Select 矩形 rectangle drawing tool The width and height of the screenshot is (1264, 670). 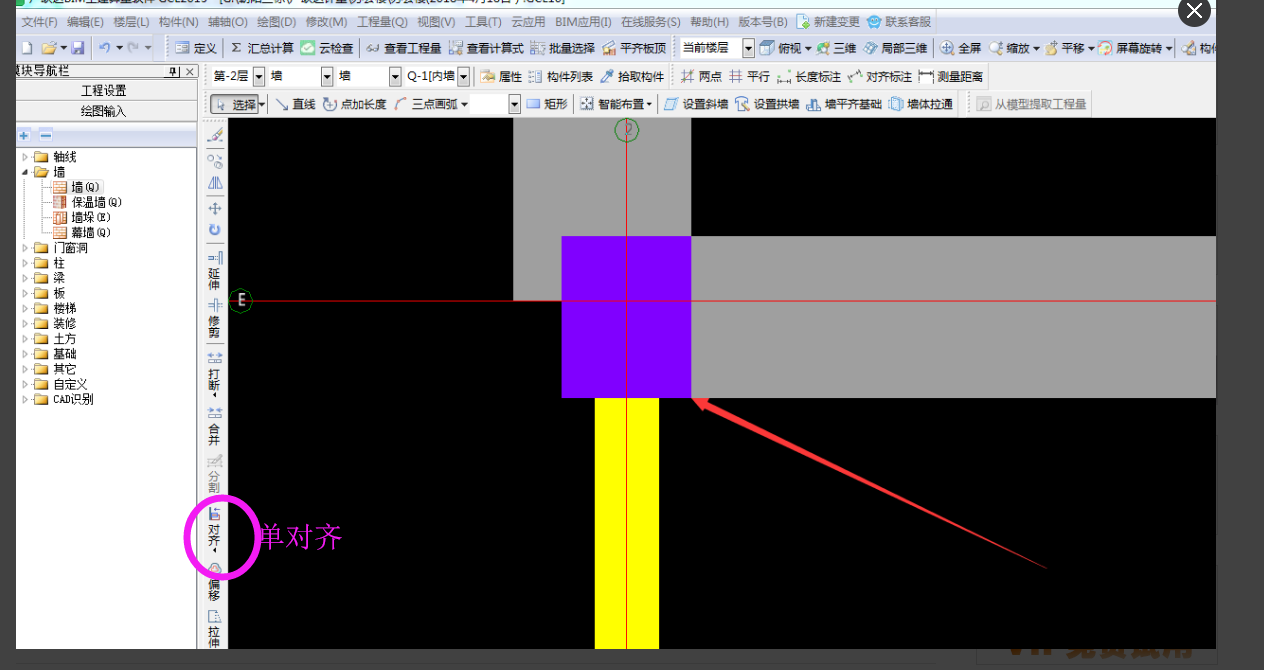[x=547, y=104]
